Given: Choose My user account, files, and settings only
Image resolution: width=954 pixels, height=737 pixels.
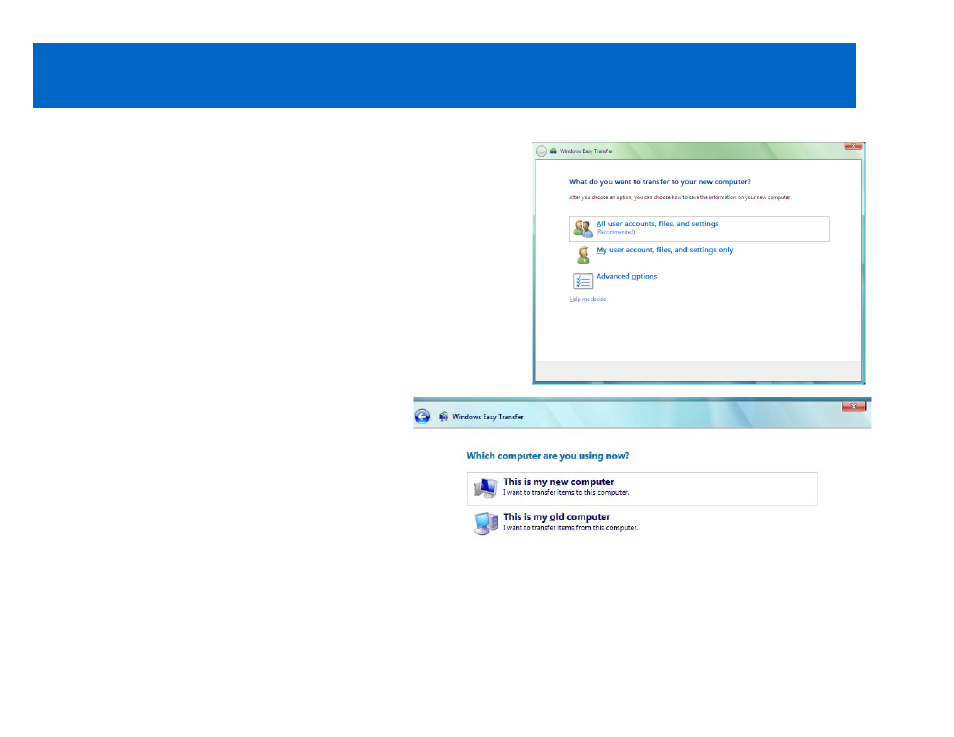Looking at the screenshot, I should [664, 250].
